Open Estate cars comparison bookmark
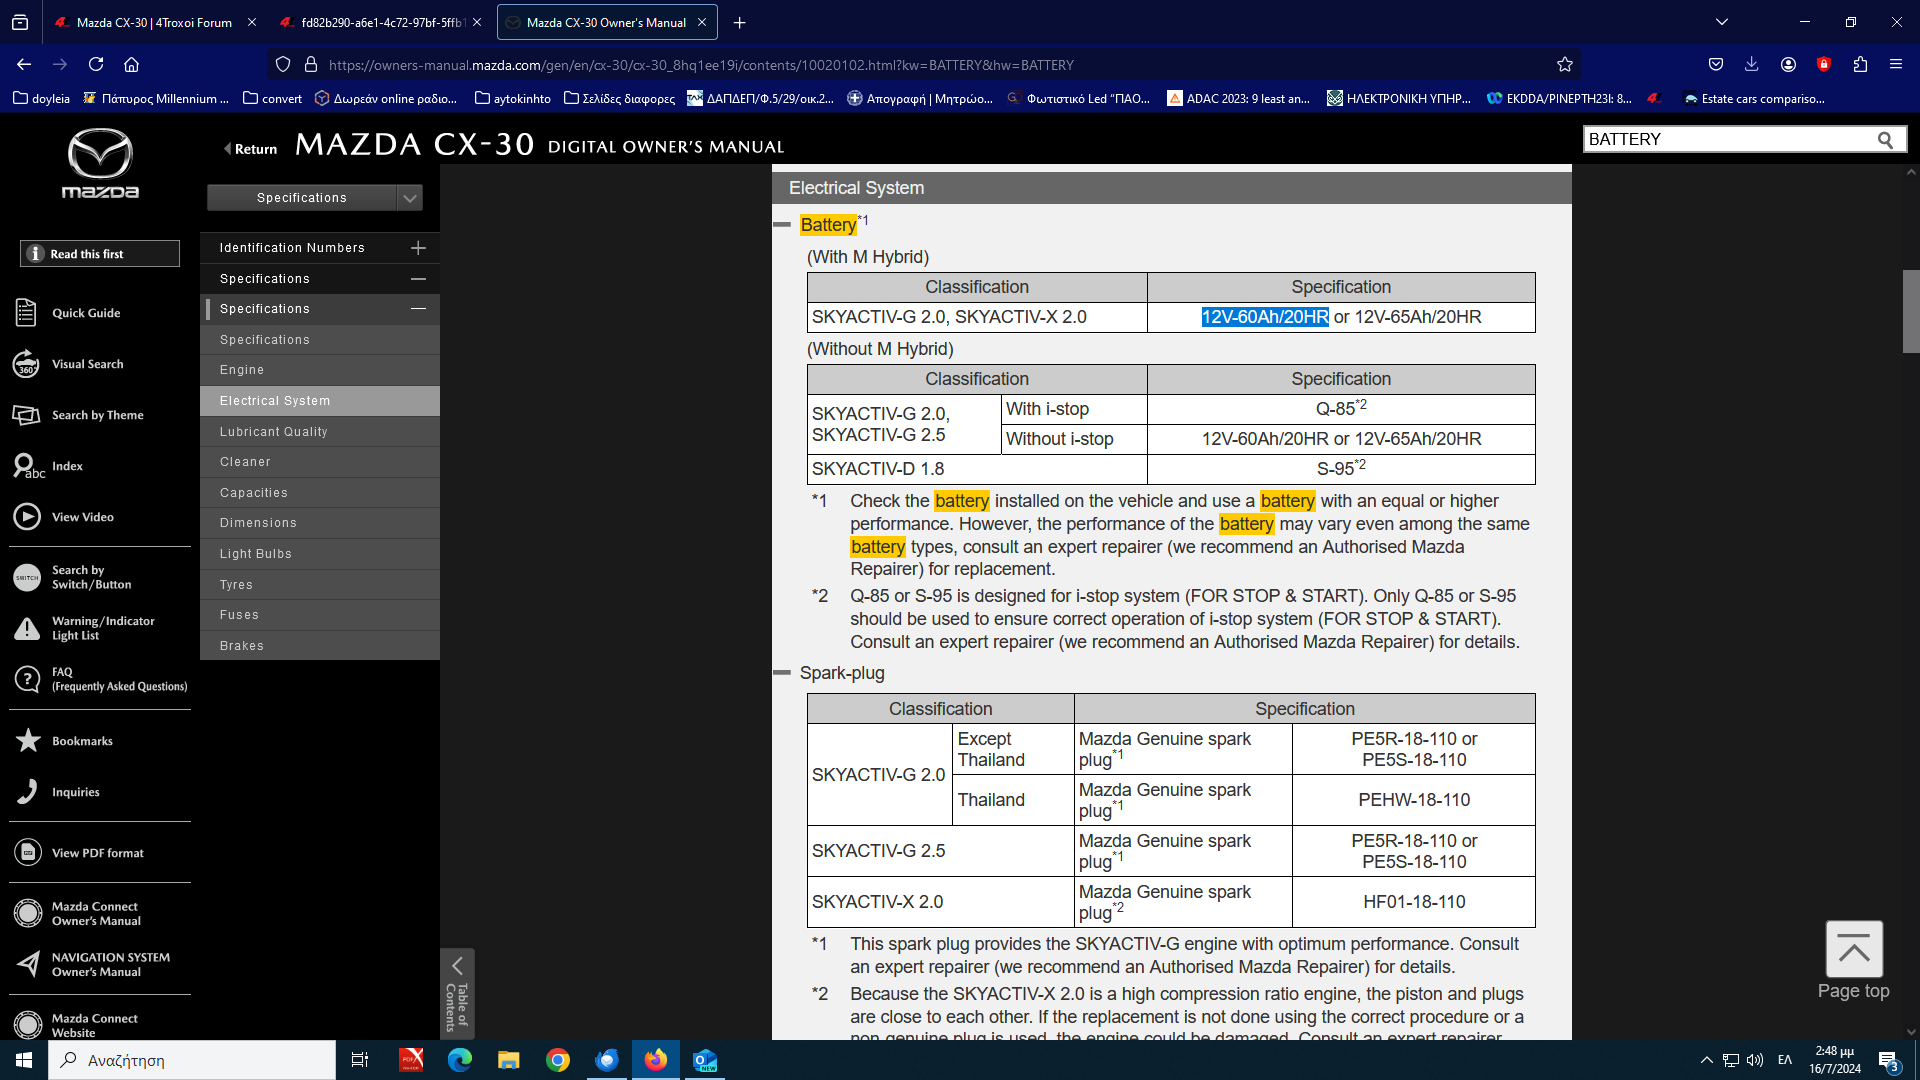 [1755, 98]
